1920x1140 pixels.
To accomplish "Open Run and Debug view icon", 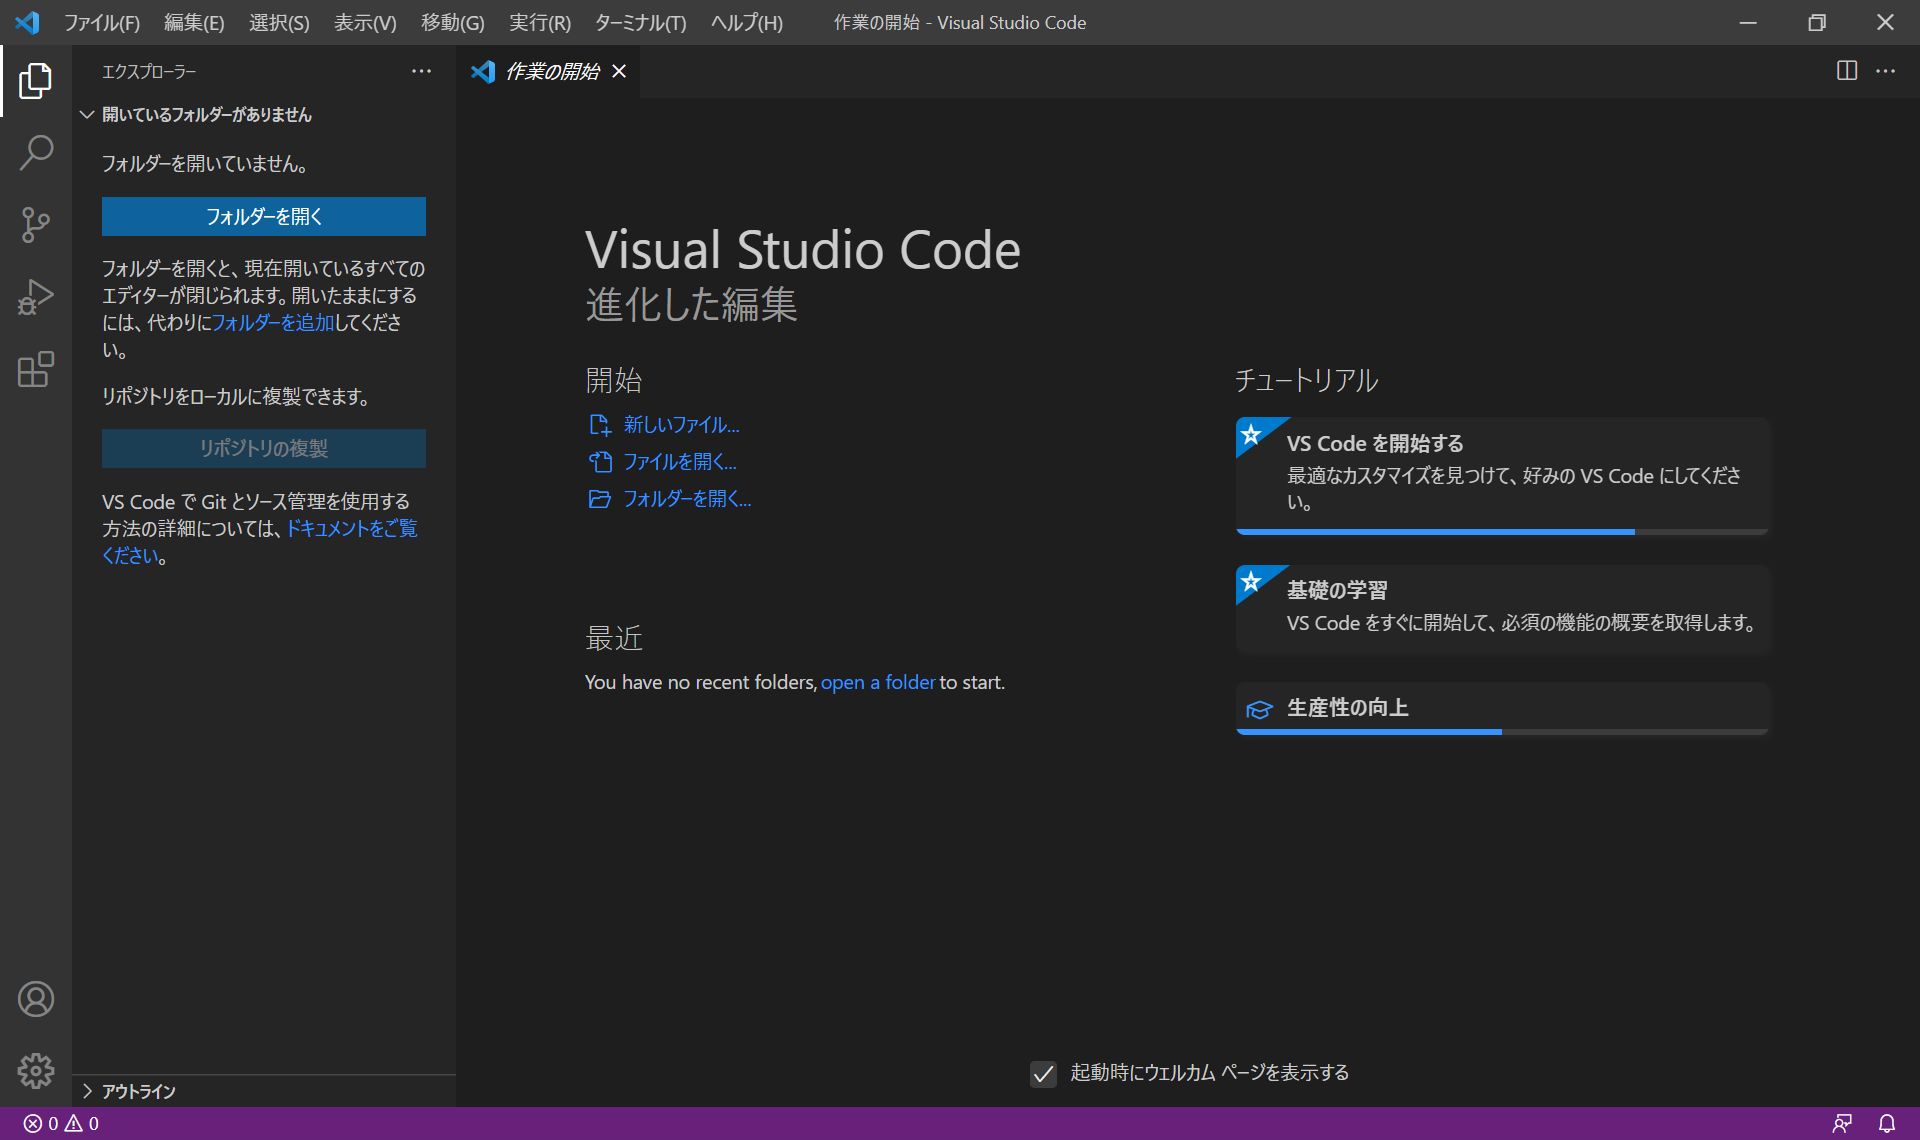I will 36,297.
